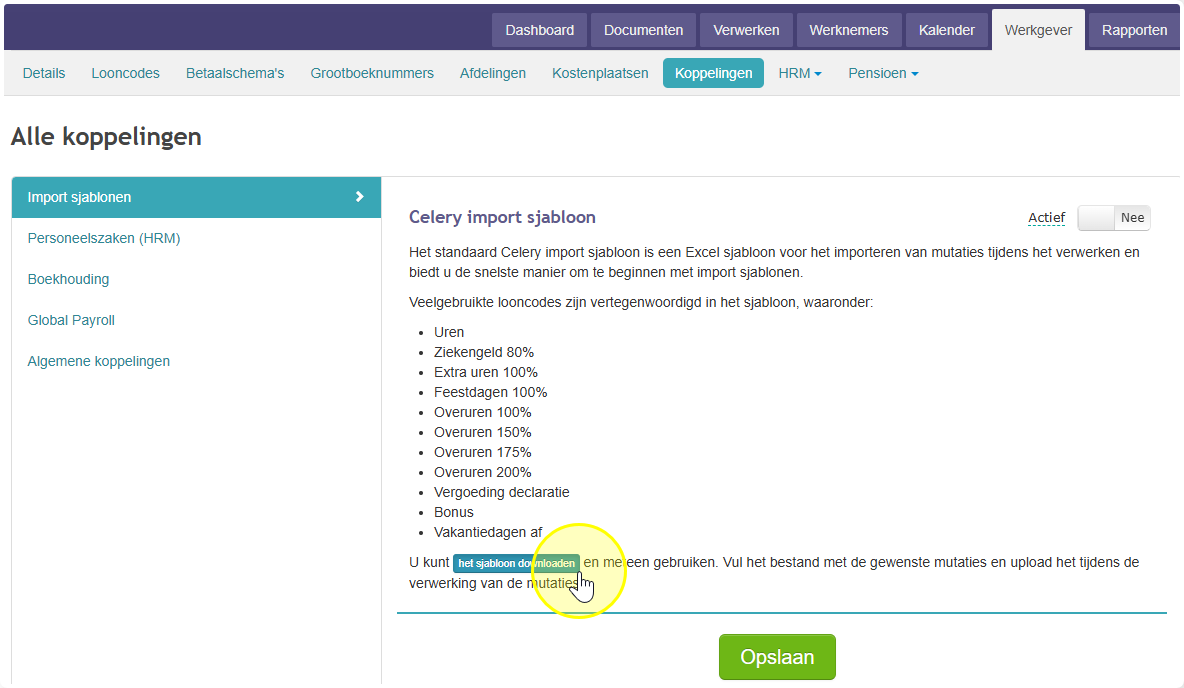Click the 'Overuren 200%' list item

click(x=483, y=472)
